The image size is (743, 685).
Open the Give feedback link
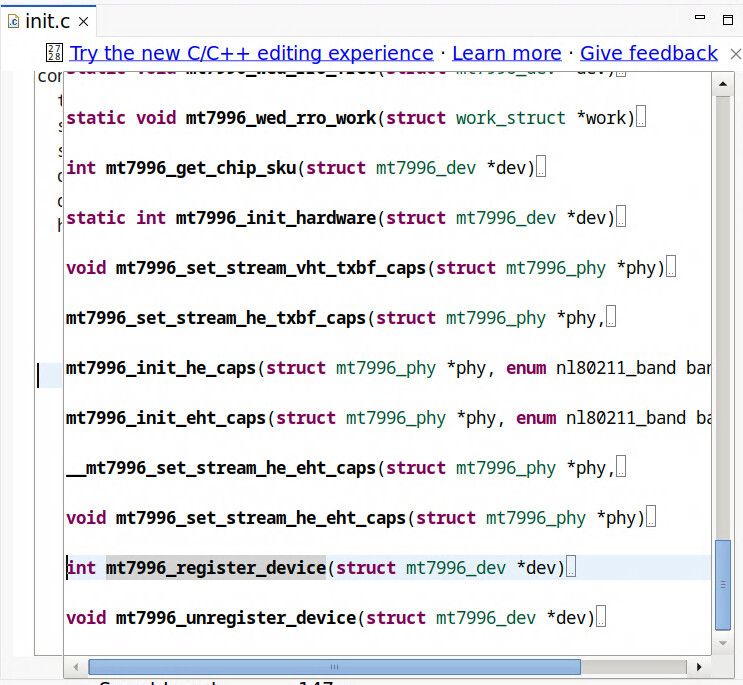(x=649, y=53)
